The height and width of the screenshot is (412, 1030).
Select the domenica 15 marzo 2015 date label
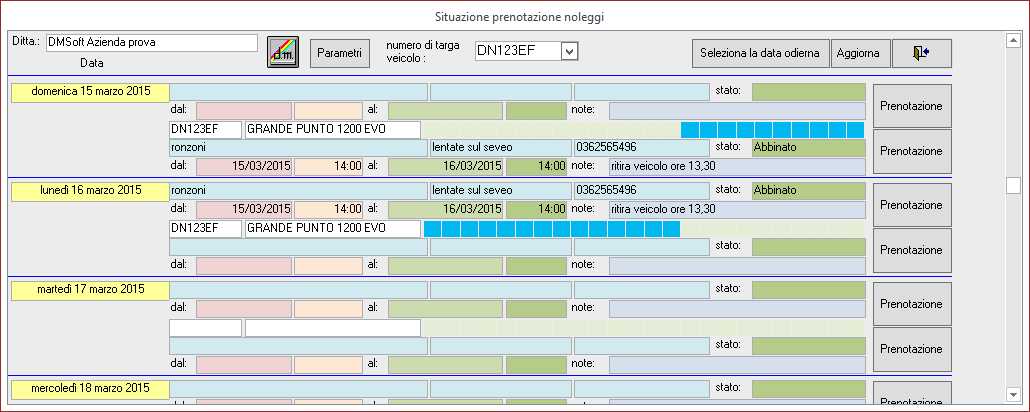tap(90, 92)
